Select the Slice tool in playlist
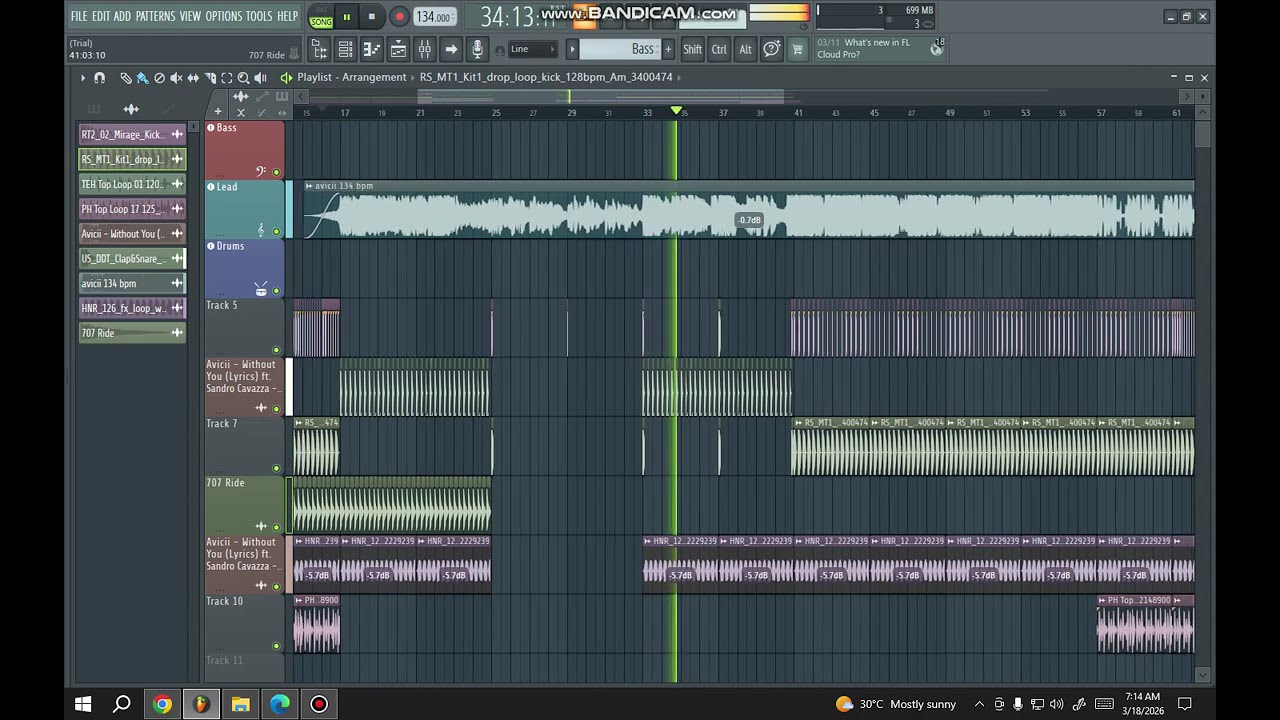The height and width of the screenshot is (720, 1280). [210, 77]
